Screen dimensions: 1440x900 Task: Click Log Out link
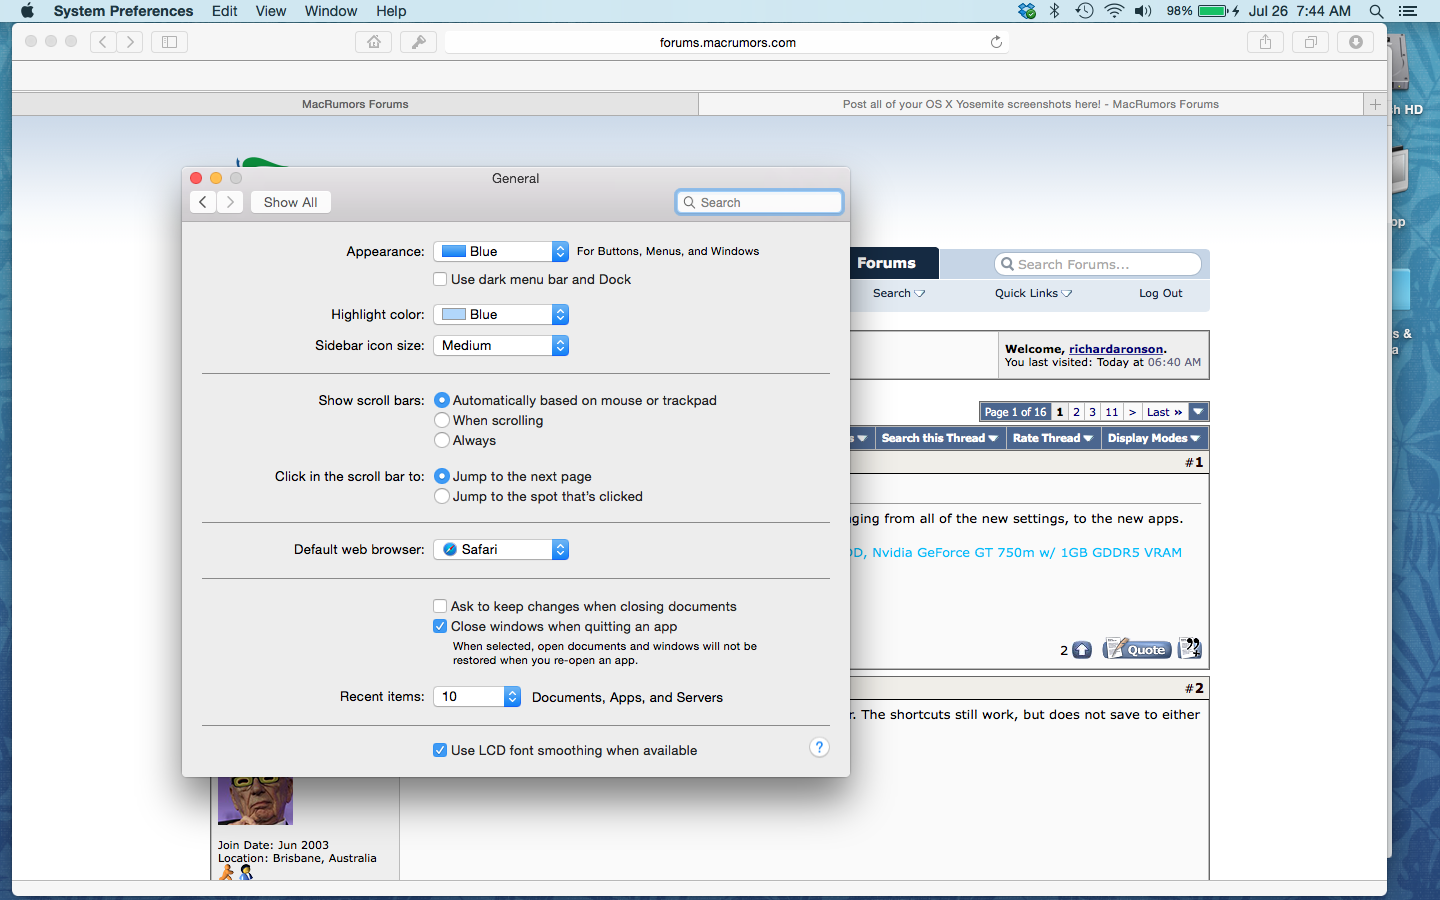coord(1160,293)
